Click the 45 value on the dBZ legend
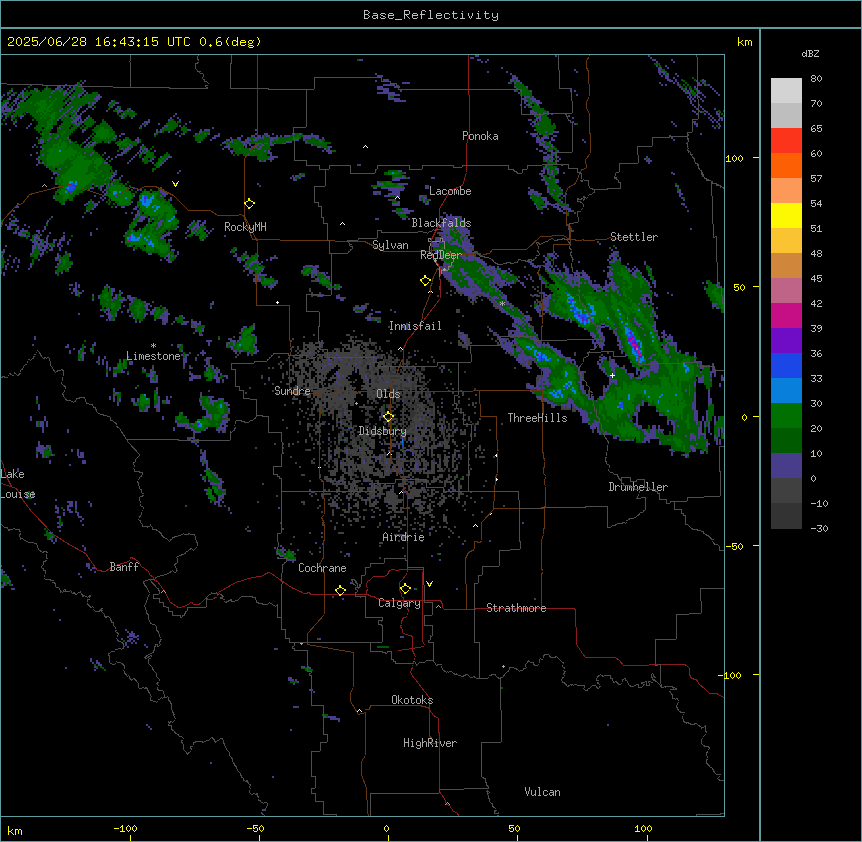The width and height of the screenshot is (862, 842). tap(816, 279)
